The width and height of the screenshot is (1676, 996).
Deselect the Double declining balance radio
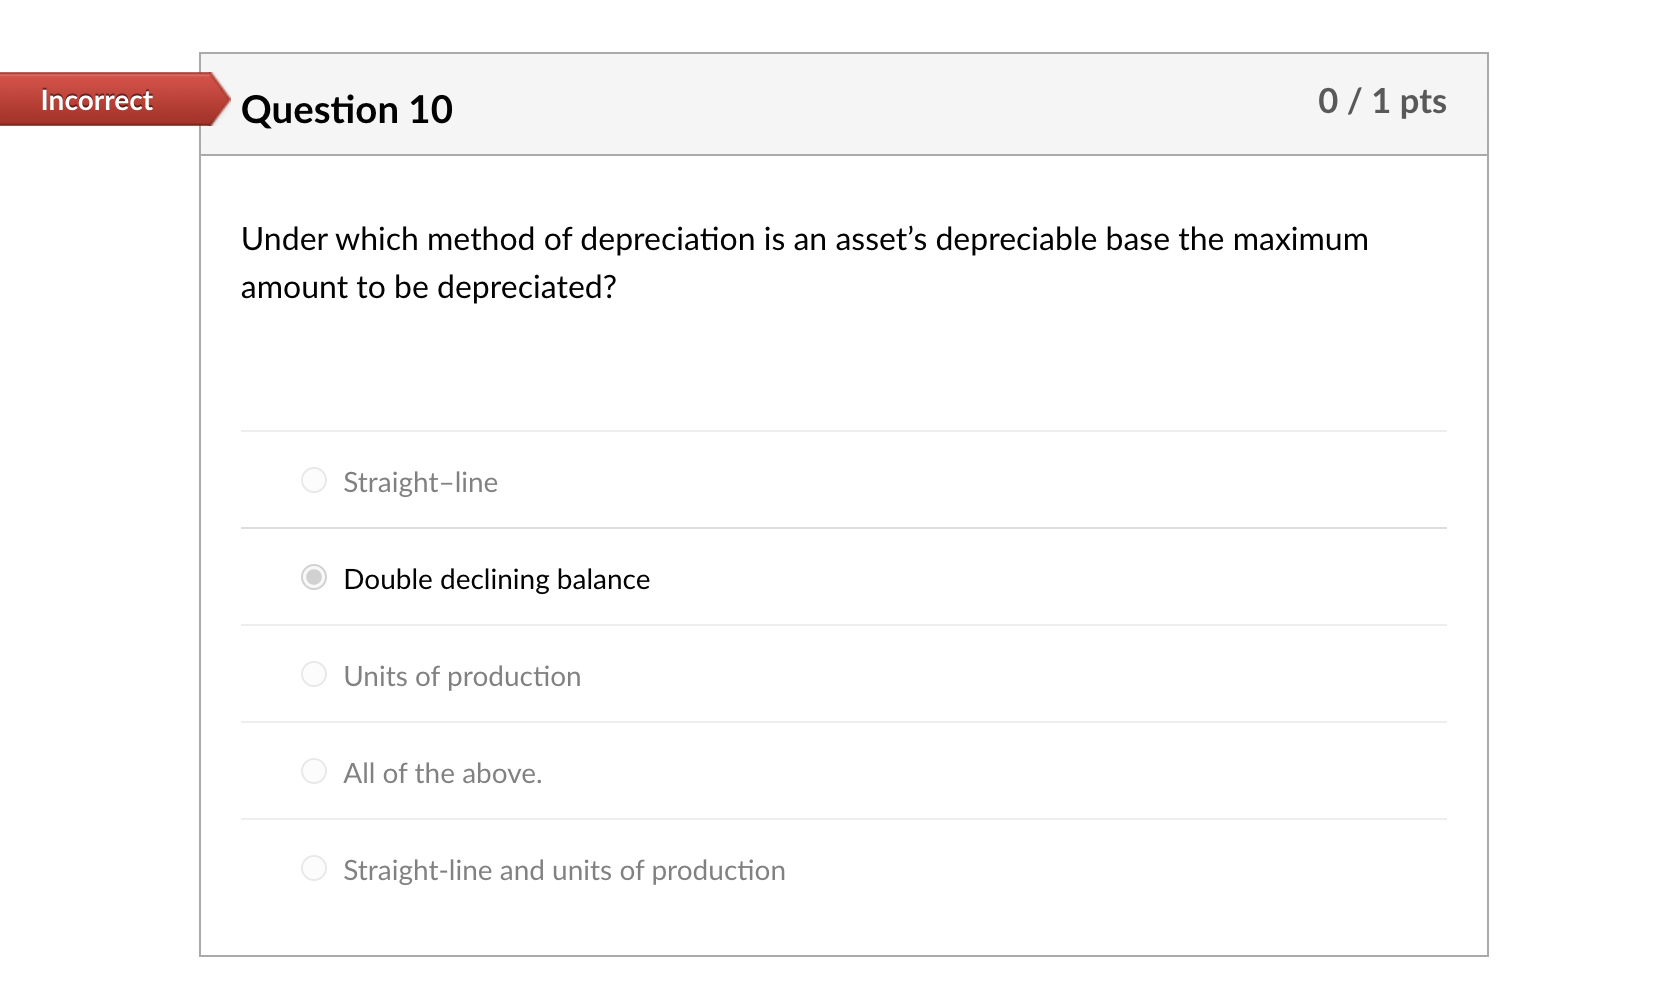pos(313,577)
